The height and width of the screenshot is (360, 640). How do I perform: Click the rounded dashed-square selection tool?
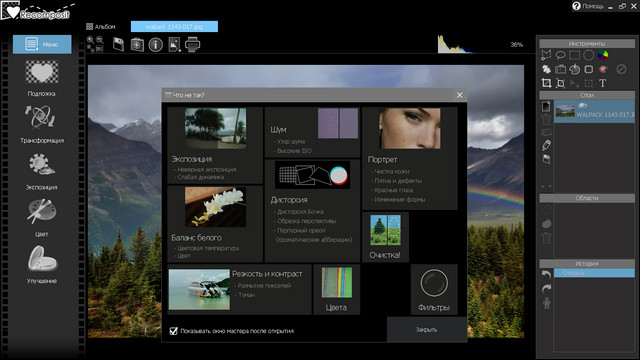(589, 69)
